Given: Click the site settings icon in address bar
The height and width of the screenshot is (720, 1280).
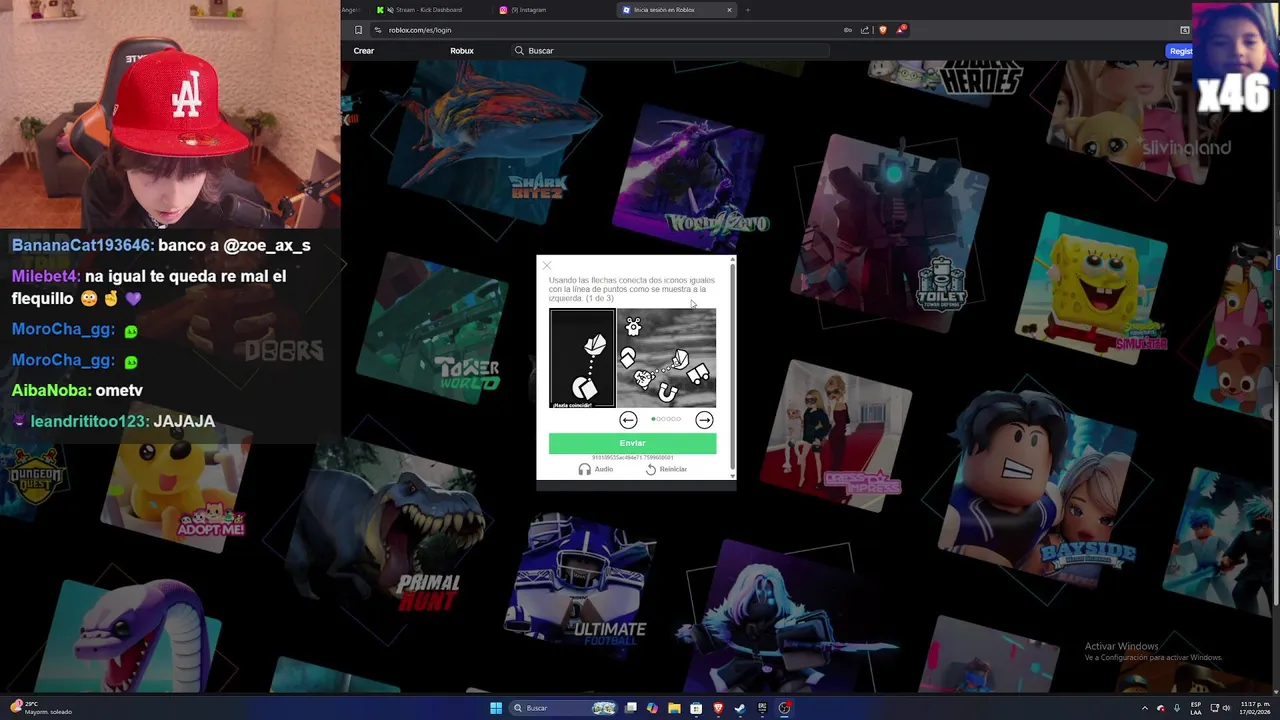Looking at the screenshot, I should [x=378, y=30].
